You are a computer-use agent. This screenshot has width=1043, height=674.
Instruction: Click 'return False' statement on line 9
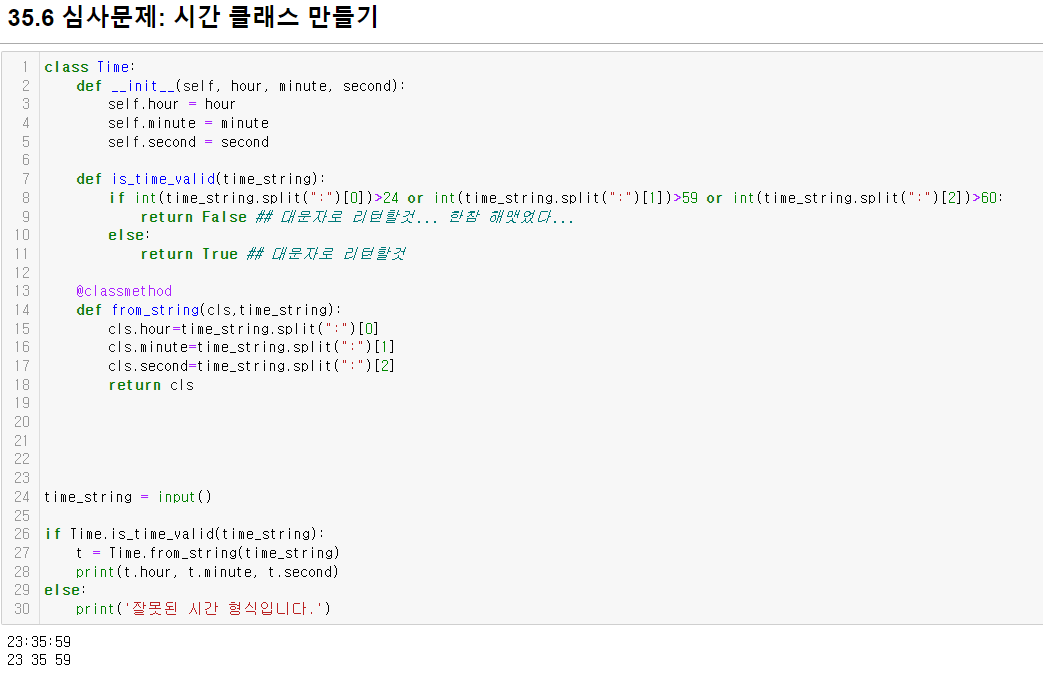[x=194, y=217]
